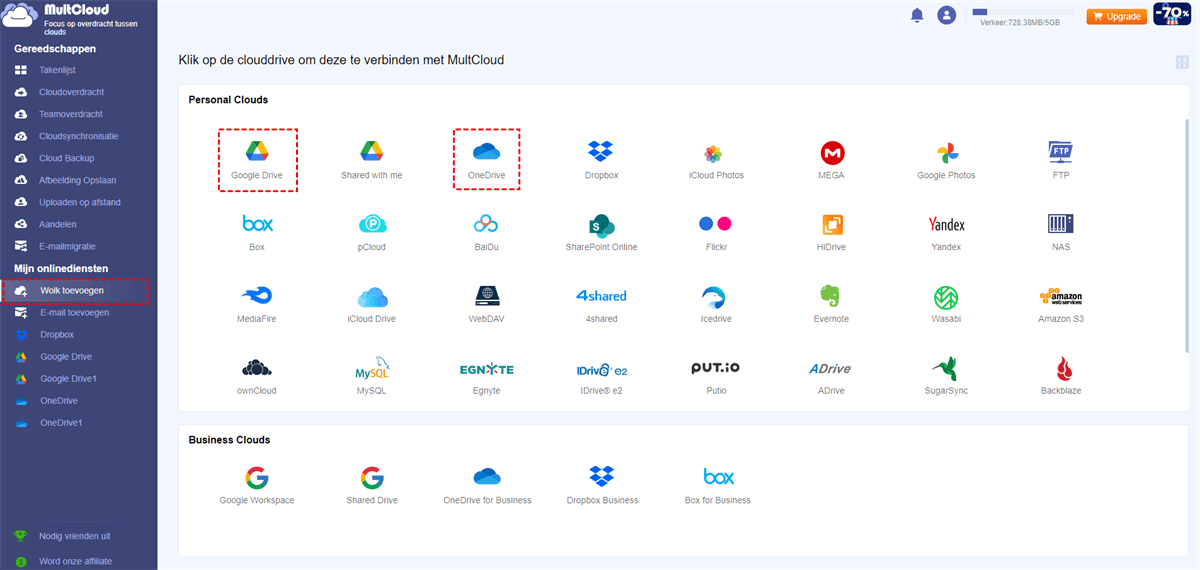Choose IDrive e2 storage

click(601, 369)
